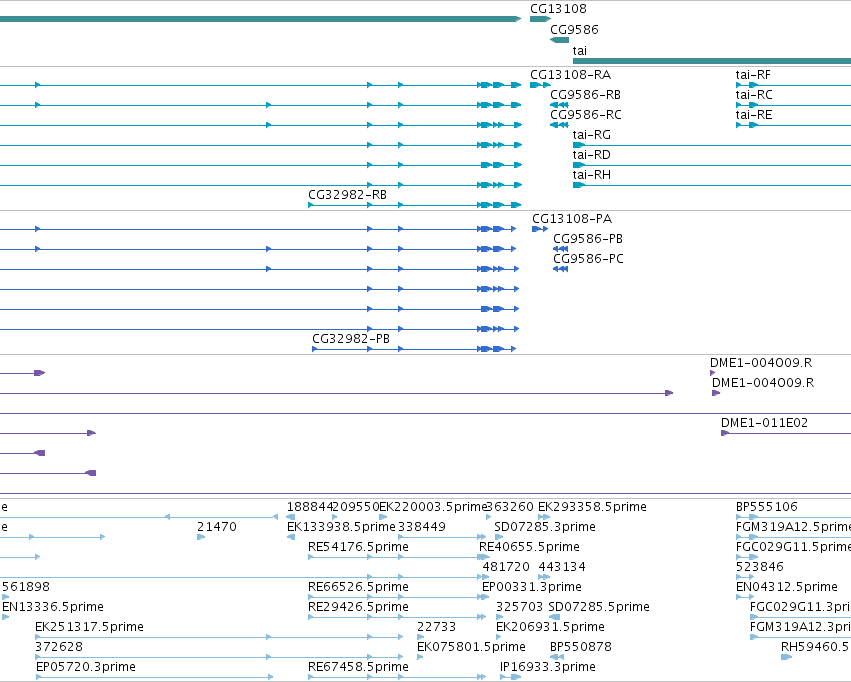Select the RE40655.5prime EST label
Viewport: 851px width, 682px height.
coord(529,547)
